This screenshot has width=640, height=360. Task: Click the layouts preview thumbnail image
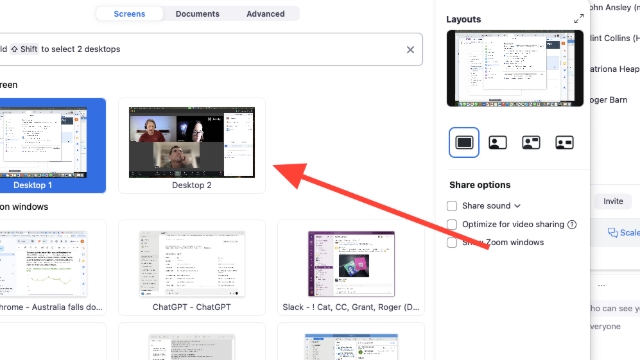click(515, 68)
